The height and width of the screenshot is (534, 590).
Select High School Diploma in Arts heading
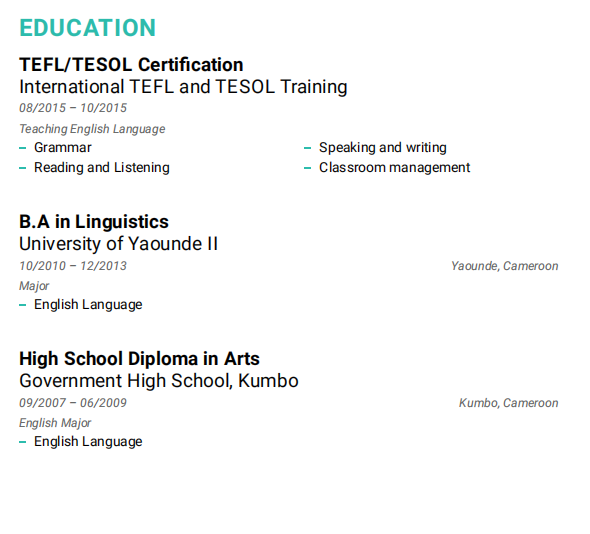tap(139, 359)
